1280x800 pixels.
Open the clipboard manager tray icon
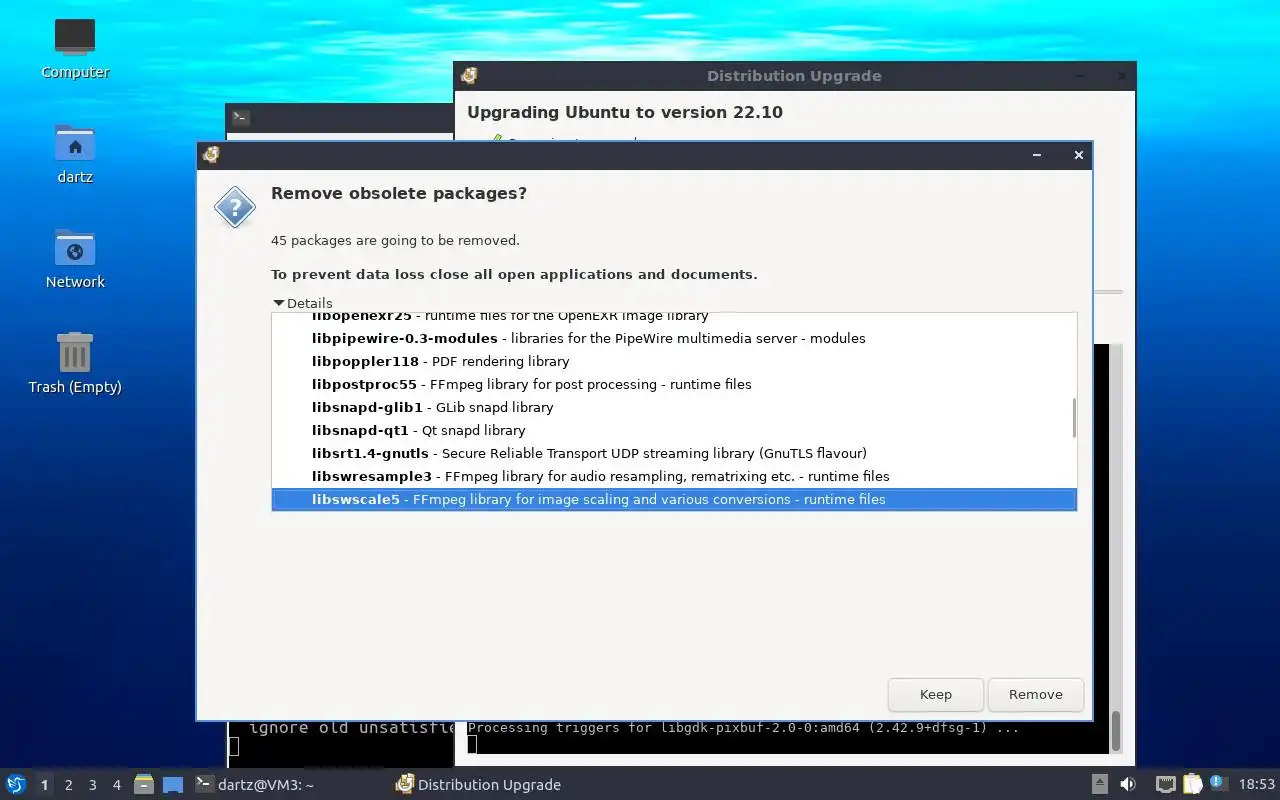click(1192, 784)
